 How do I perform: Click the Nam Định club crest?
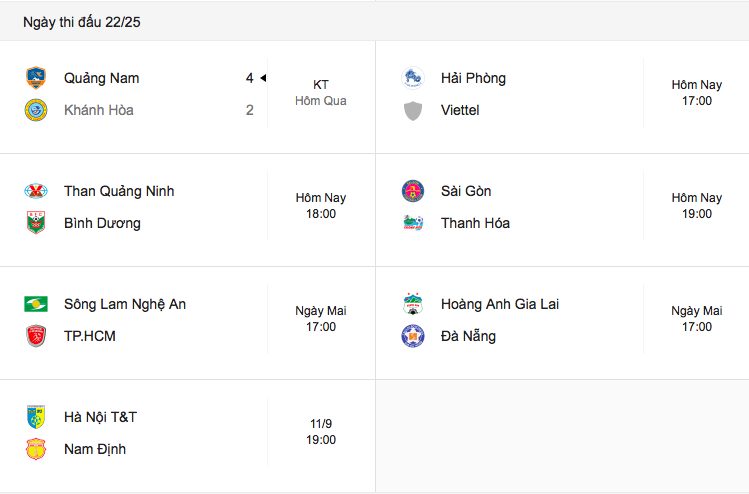pos(36,449)
